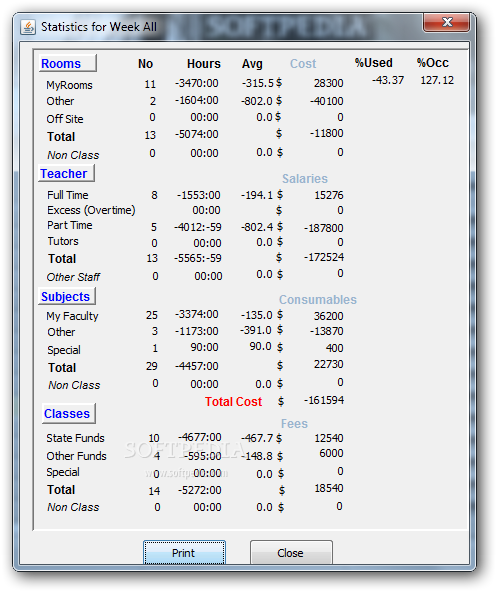
Task: Click Classes total fees 18540
Action: (329, 488)
